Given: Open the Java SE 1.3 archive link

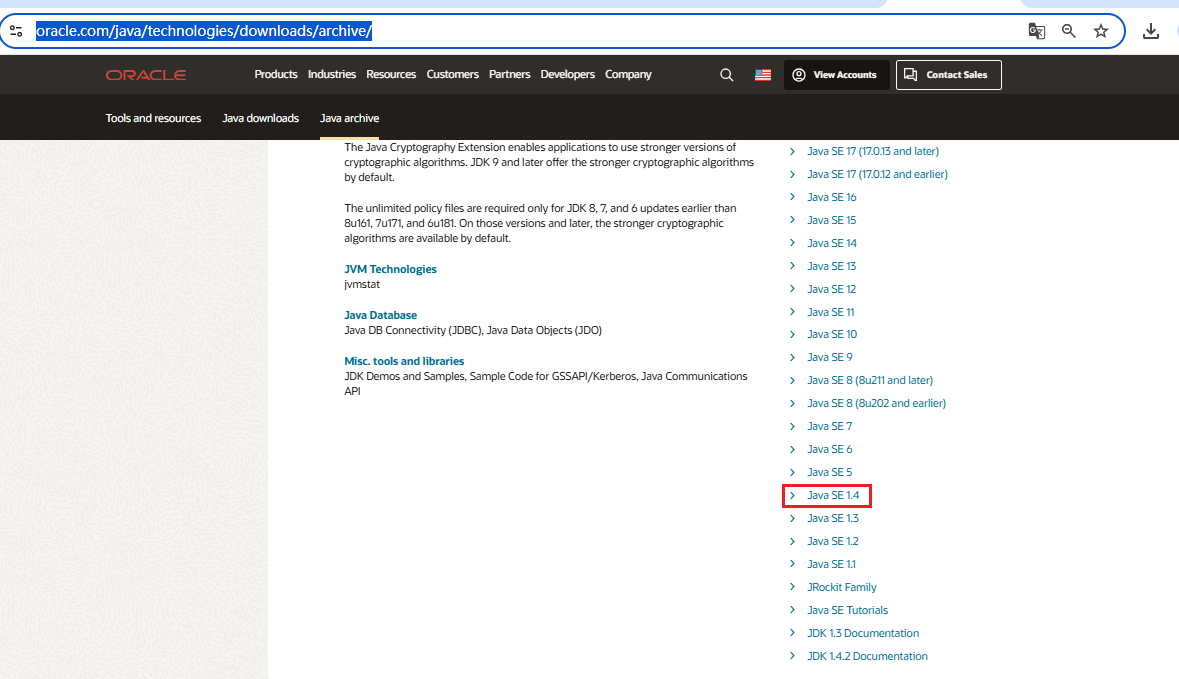Looking at the screenshot, I should pyautogui.click(x=833, y=518).
